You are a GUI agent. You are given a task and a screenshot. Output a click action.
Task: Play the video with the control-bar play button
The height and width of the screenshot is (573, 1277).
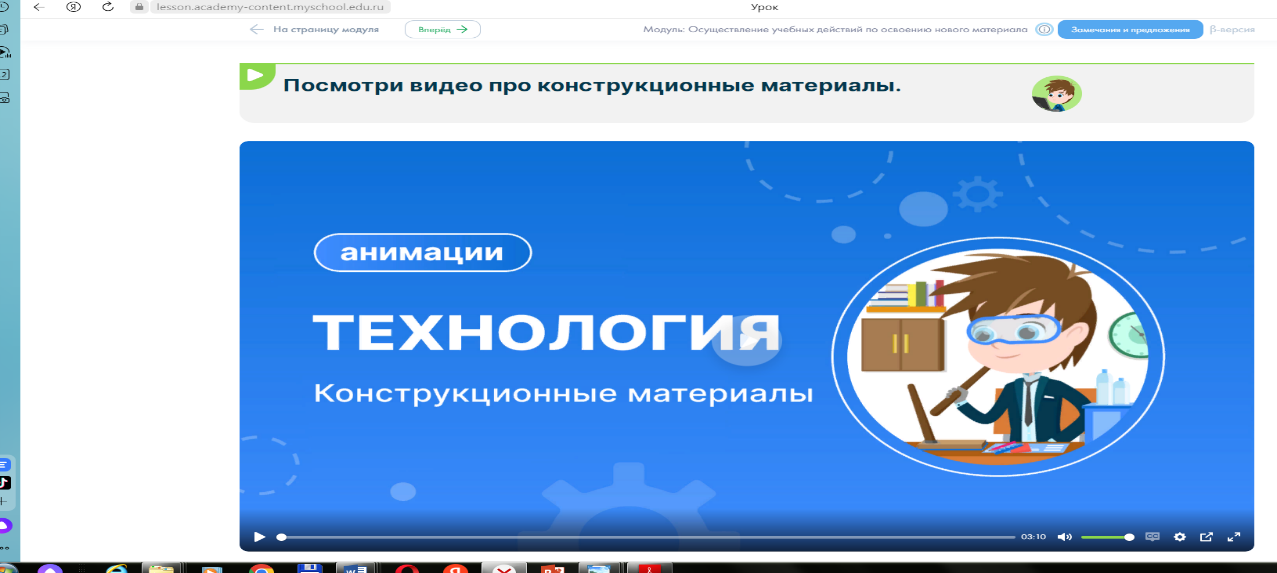(259, 537)
